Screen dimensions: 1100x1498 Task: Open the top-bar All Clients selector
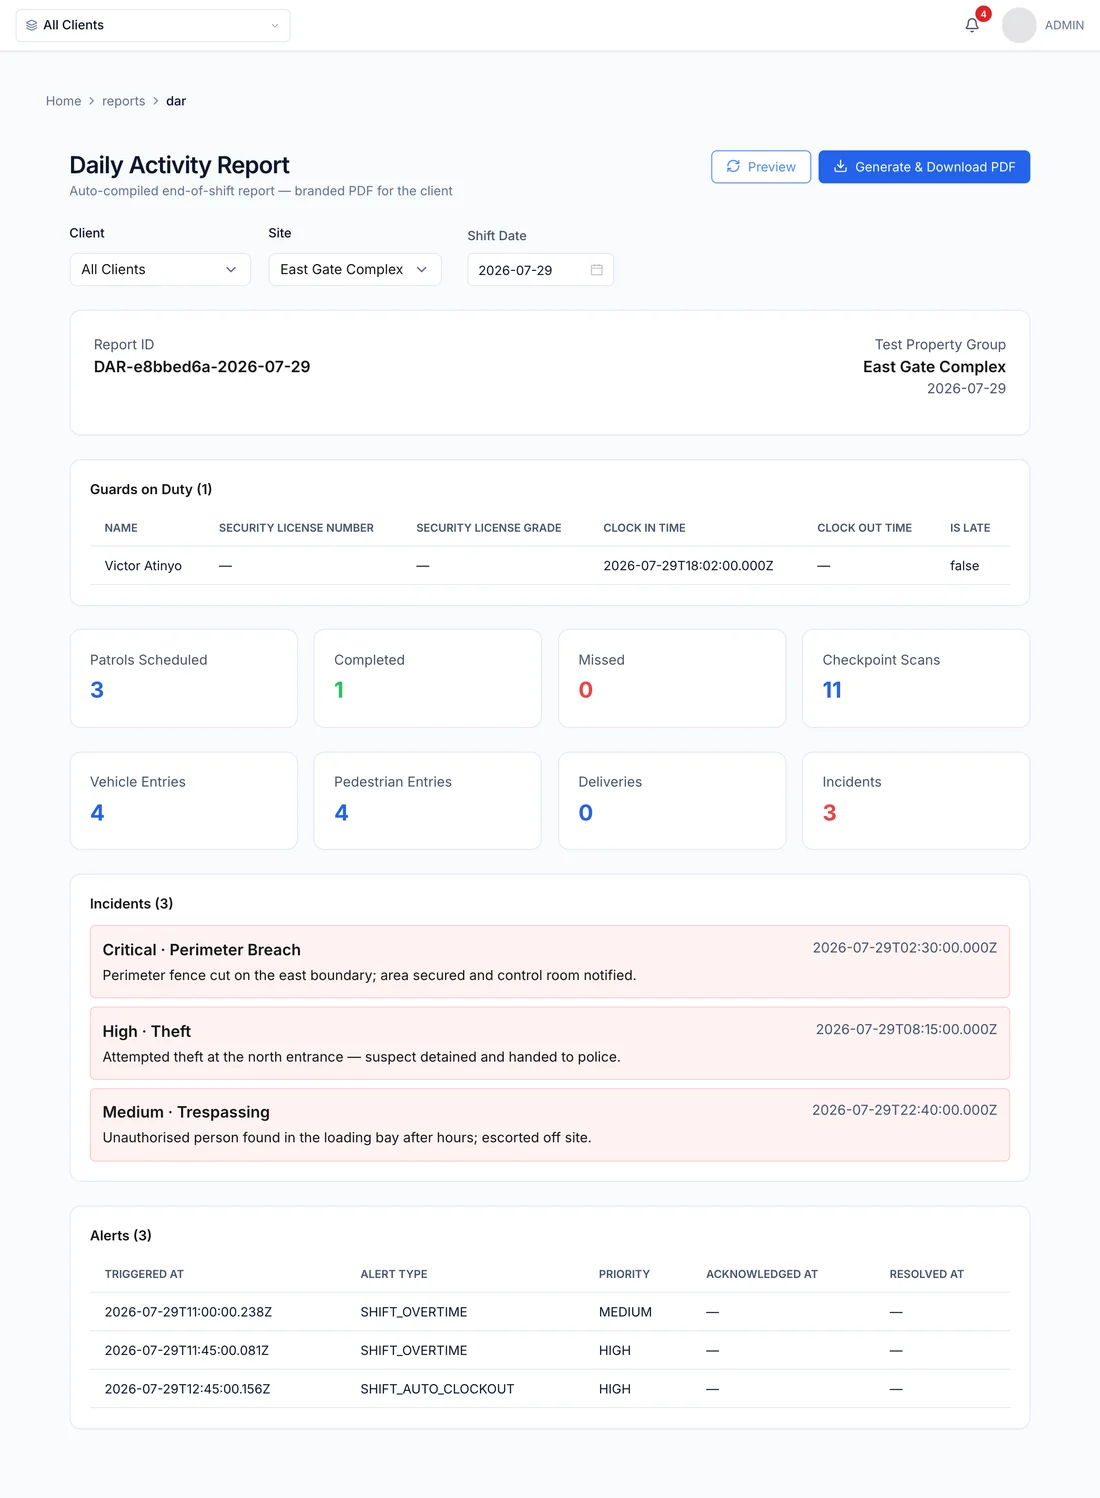pos(153,25)
